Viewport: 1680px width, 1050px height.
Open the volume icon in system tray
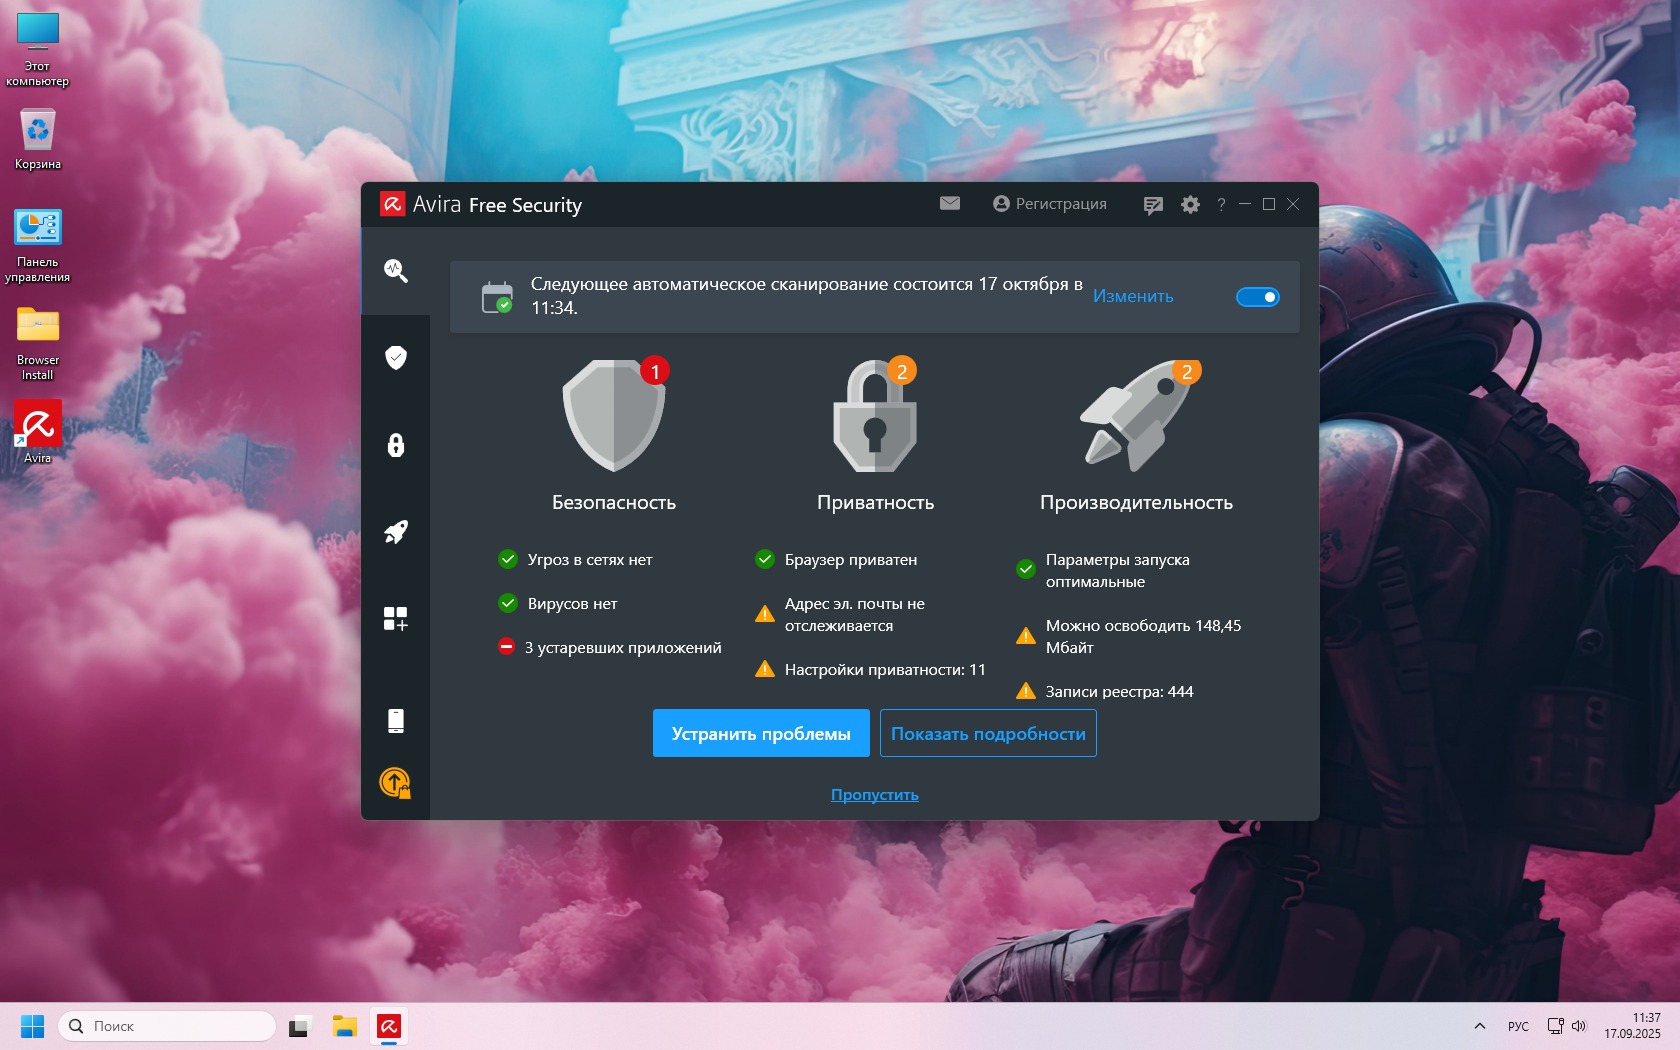1579,1026
